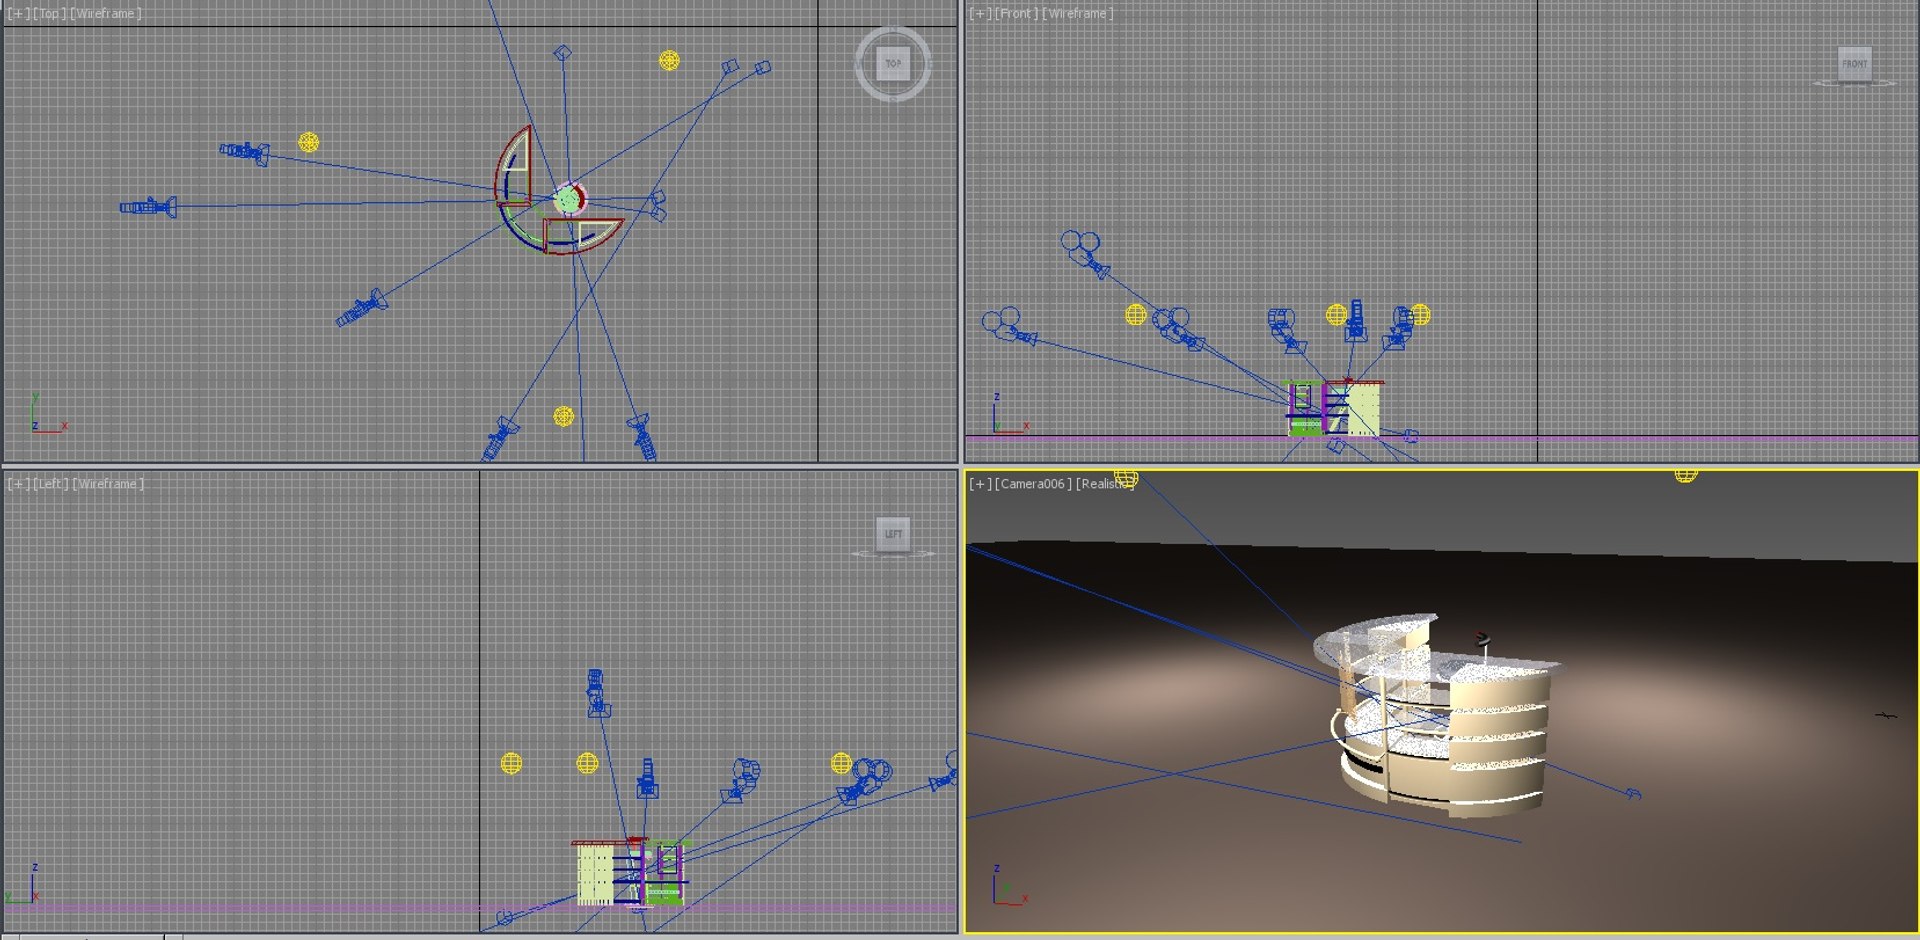Select the yellow omni light at bottom of Top viewport
Image resolution: width=1920 pixels, height=940 pixels.
564,416
